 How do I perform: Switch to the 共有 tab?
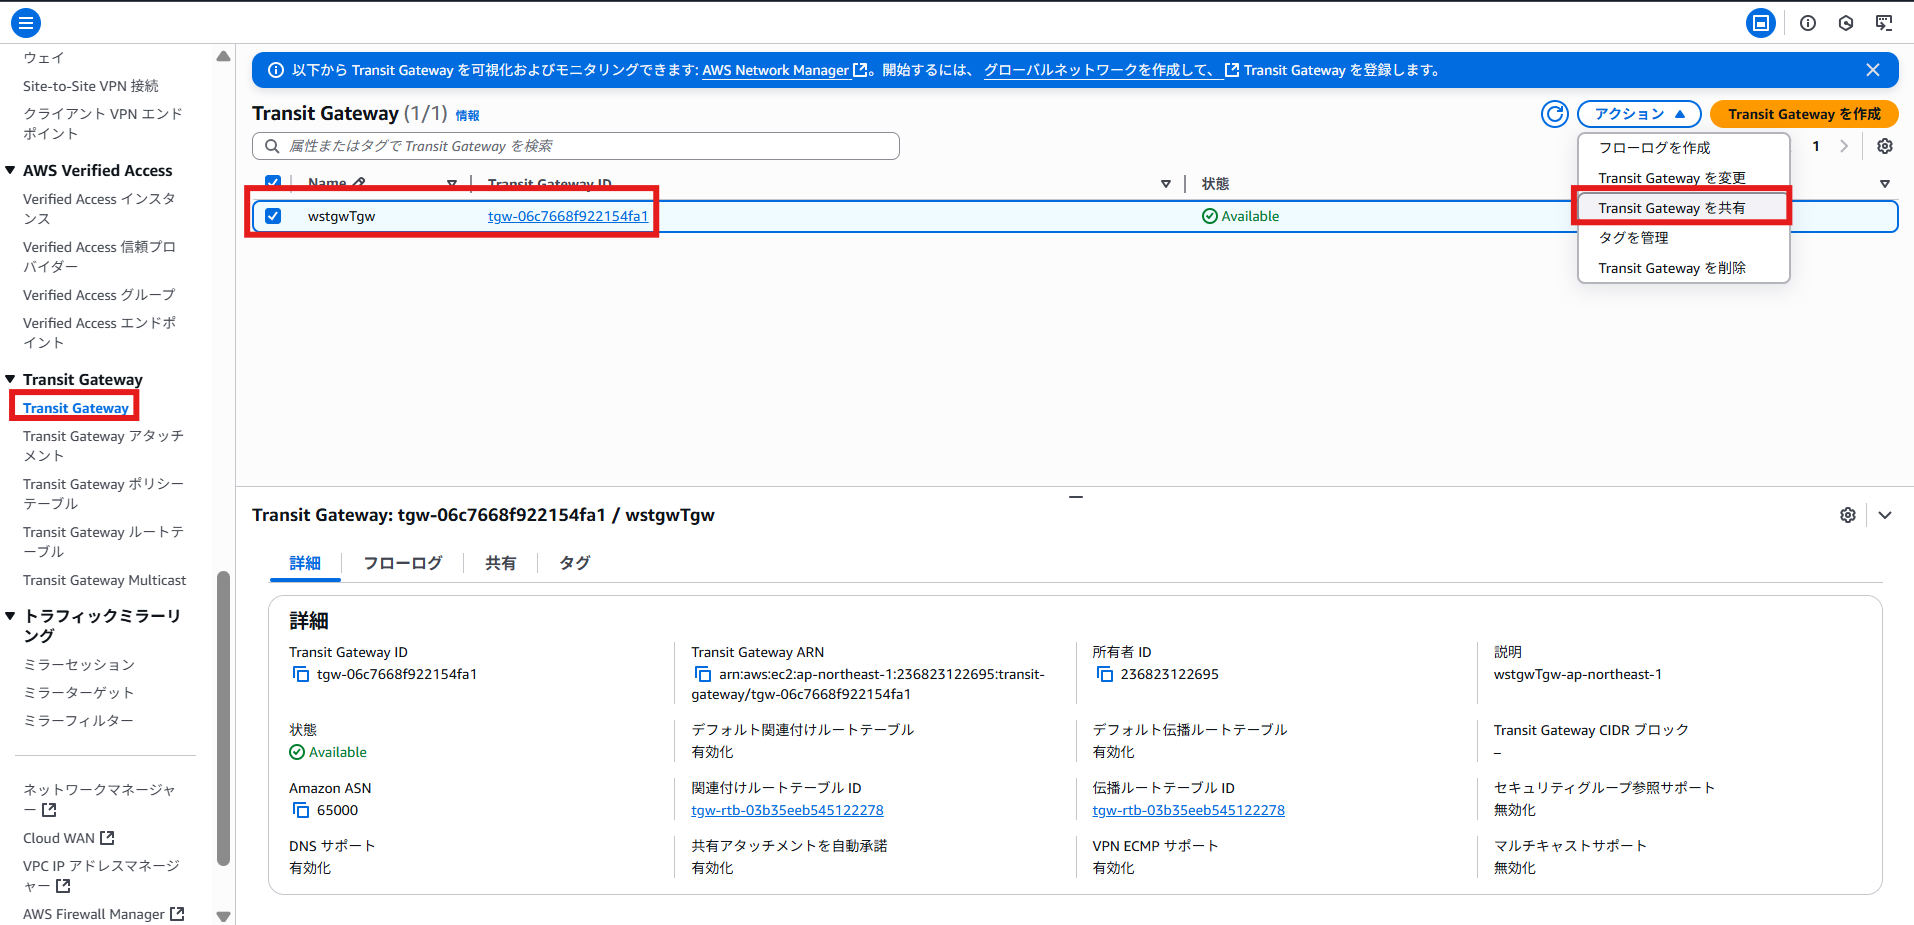click(x=501, y=563)
